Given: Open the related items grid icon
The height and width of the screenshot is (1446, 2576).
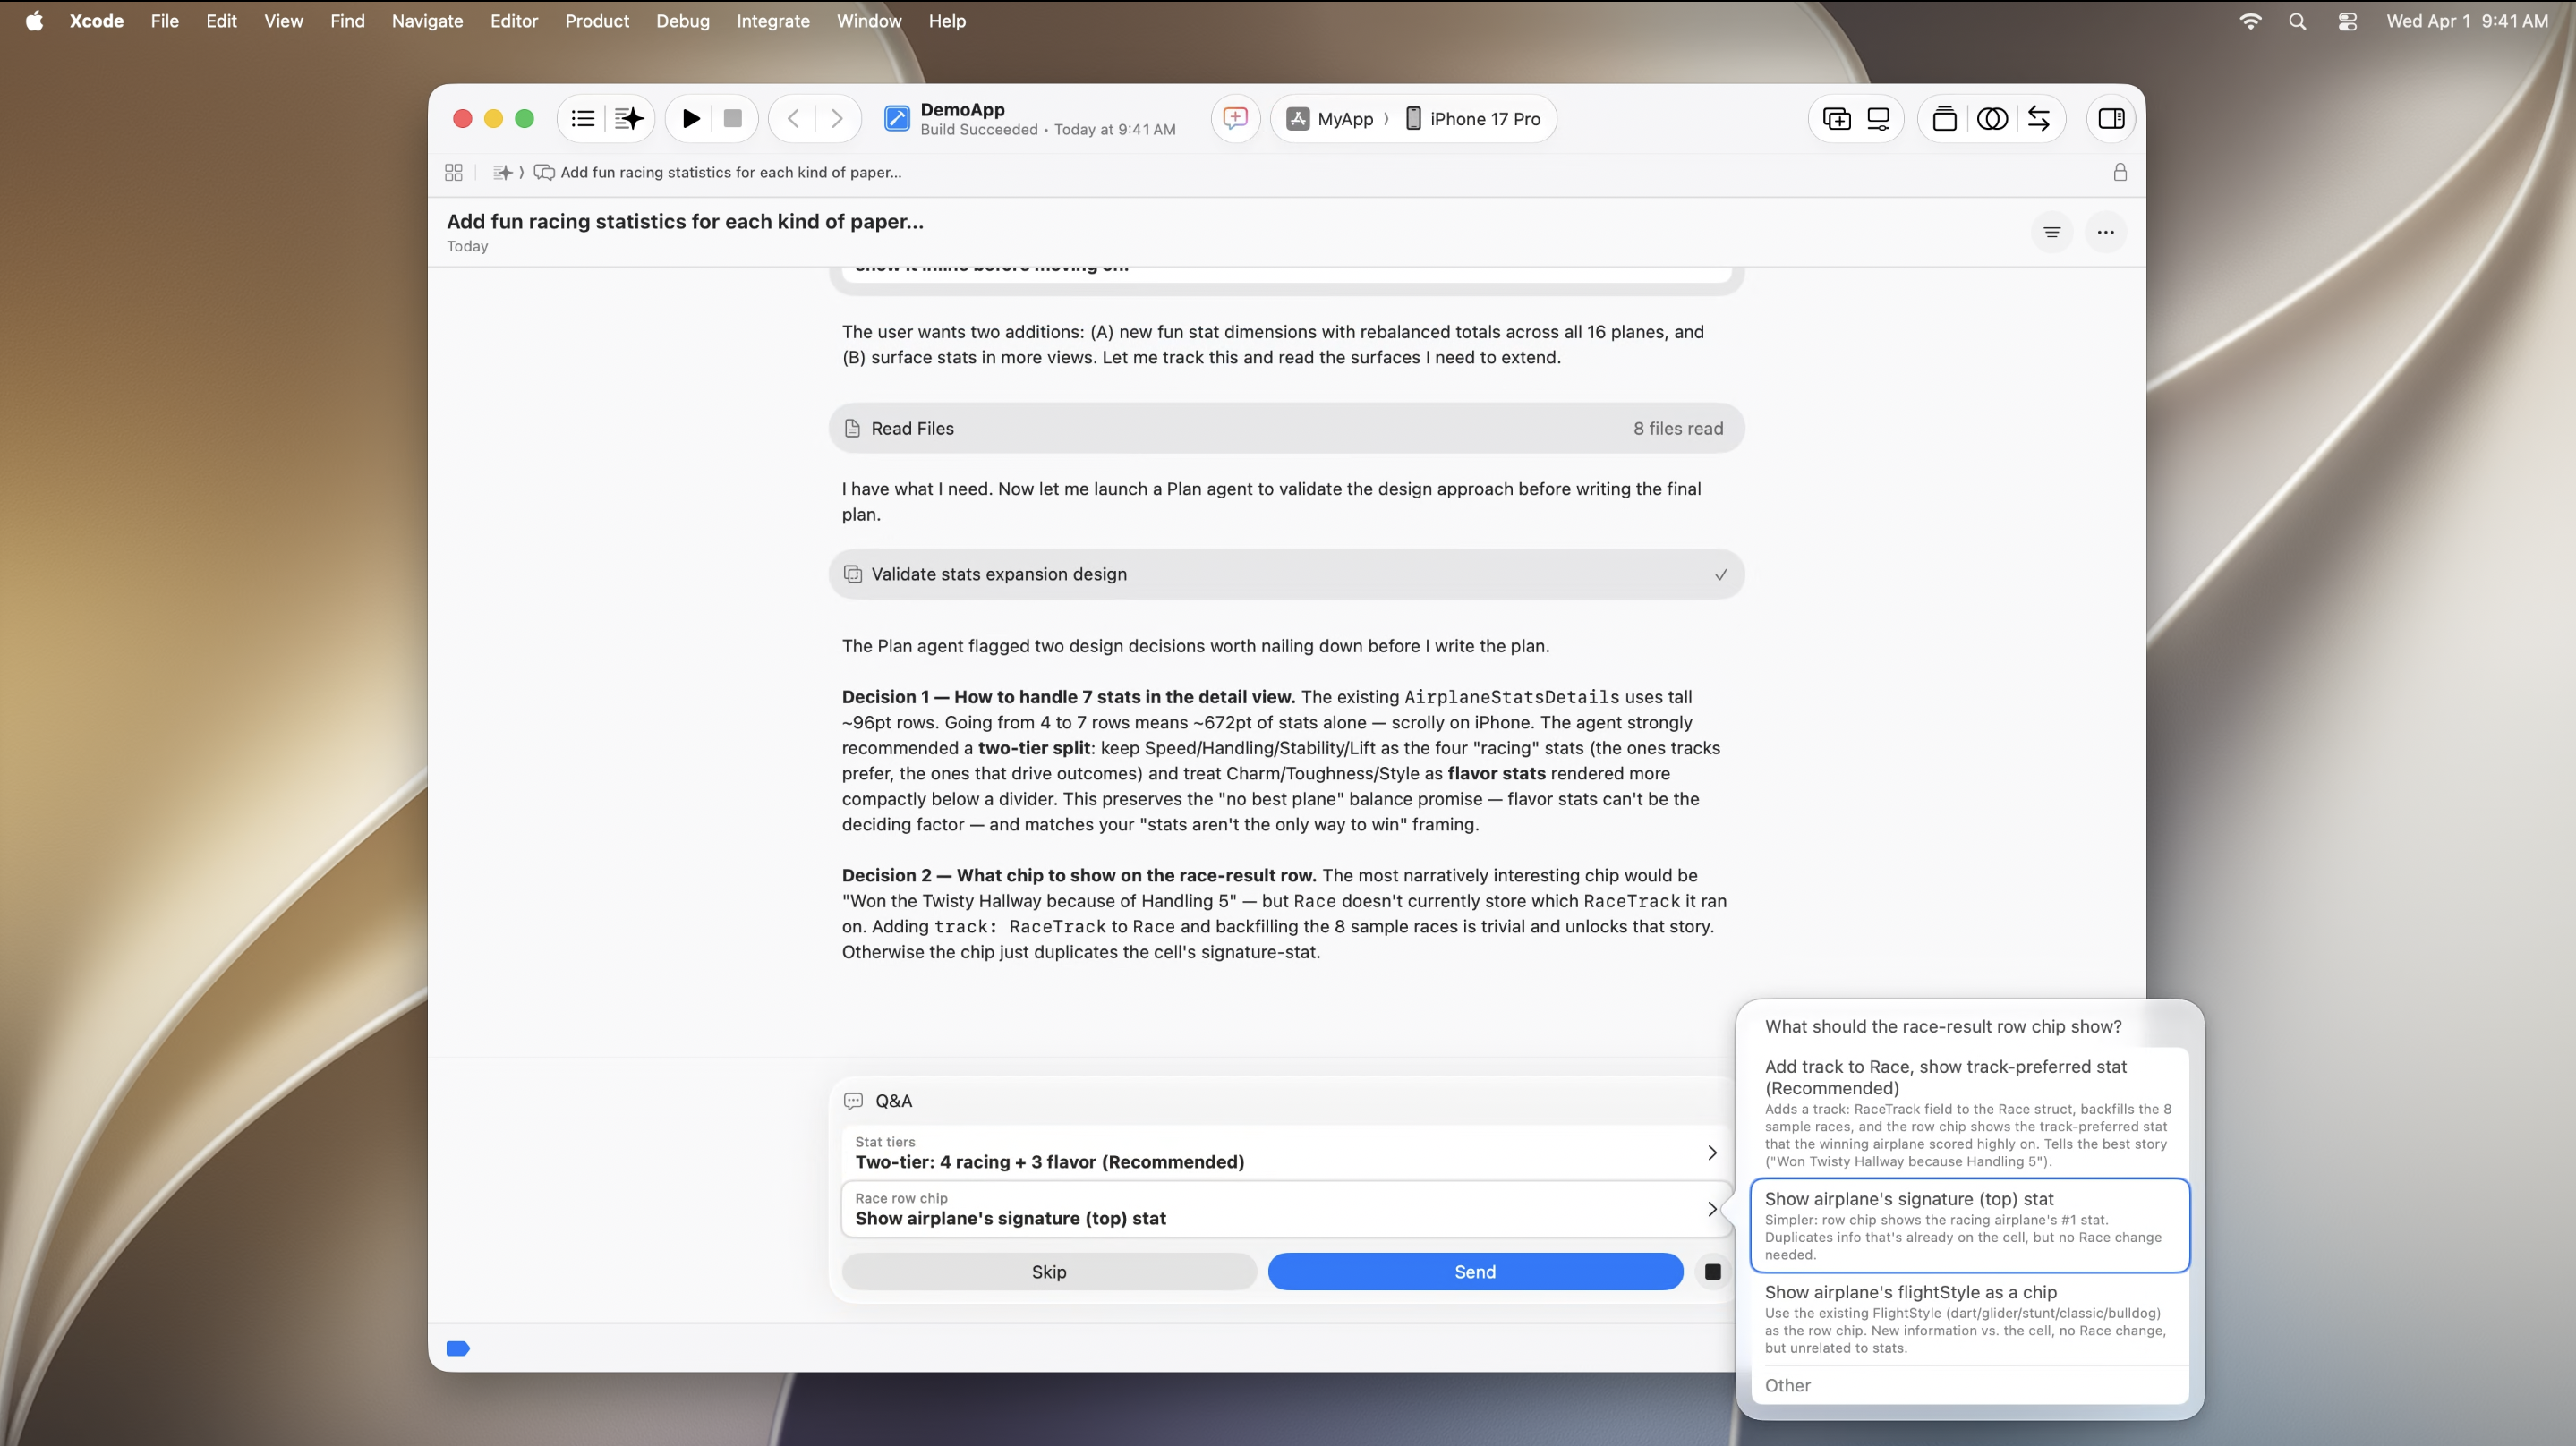Looking at the screenshot, I should coord(453,172).
